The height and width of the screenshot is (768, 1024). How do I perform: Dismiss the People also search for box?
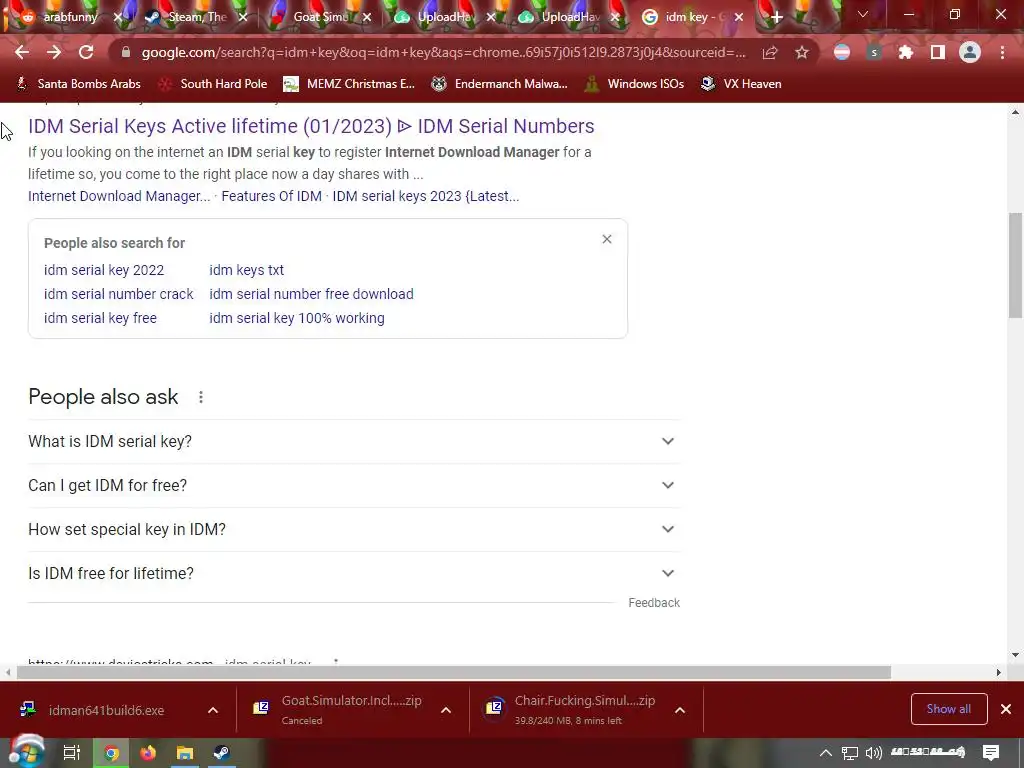click(x=607, y=239)
